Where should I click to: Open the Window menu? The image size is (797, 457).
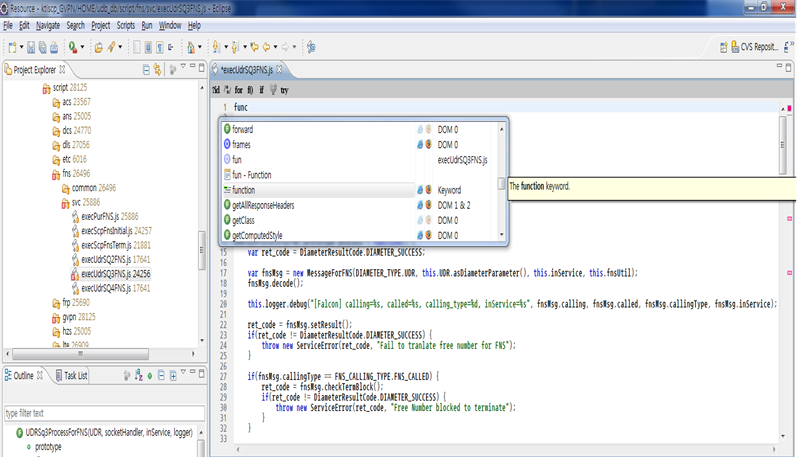click(x=170, y=25)
